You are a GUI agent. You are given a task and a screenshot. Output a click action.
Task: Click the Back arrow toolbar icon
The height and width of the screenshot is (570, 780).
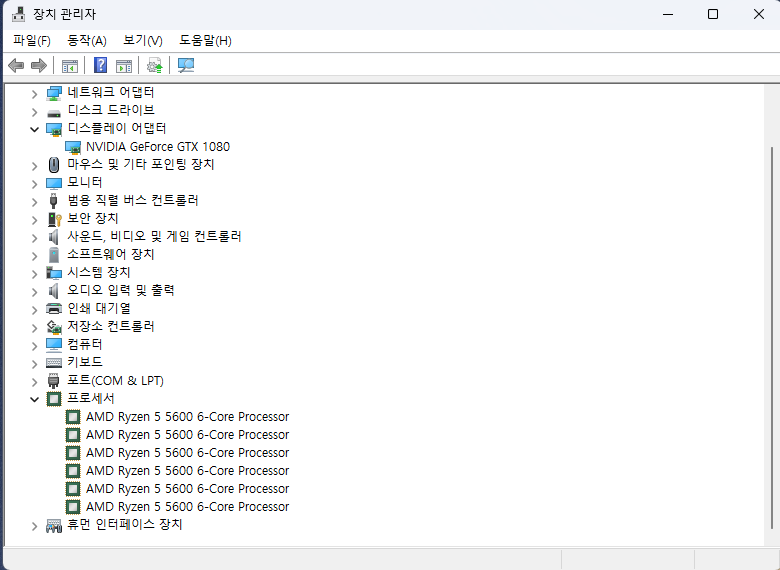16,65
